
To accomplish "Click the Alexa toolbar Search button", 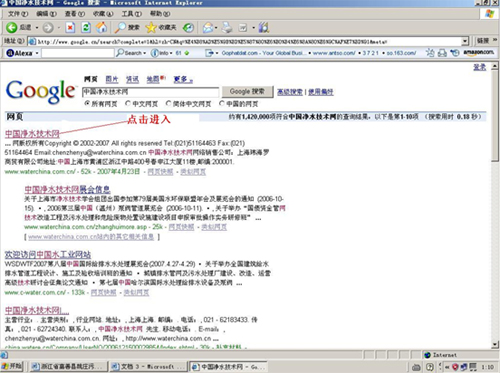I will click(129, 53).
